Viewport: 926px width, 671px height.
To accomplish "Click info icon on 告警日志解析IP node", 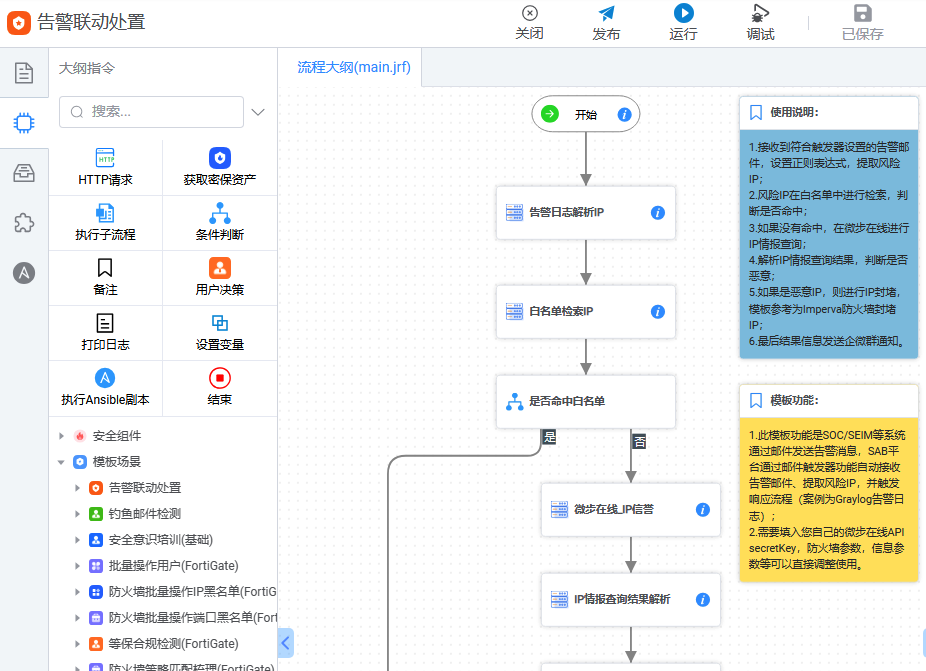I will point(658,213).
